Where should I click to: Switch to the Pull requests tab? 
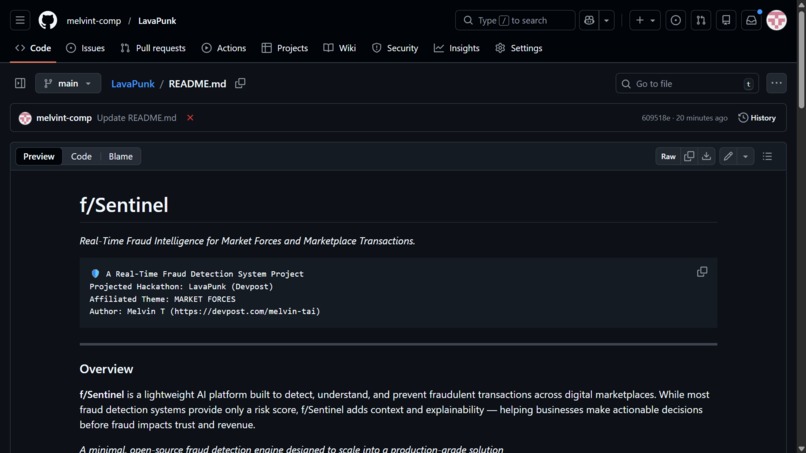pos(153,48)
